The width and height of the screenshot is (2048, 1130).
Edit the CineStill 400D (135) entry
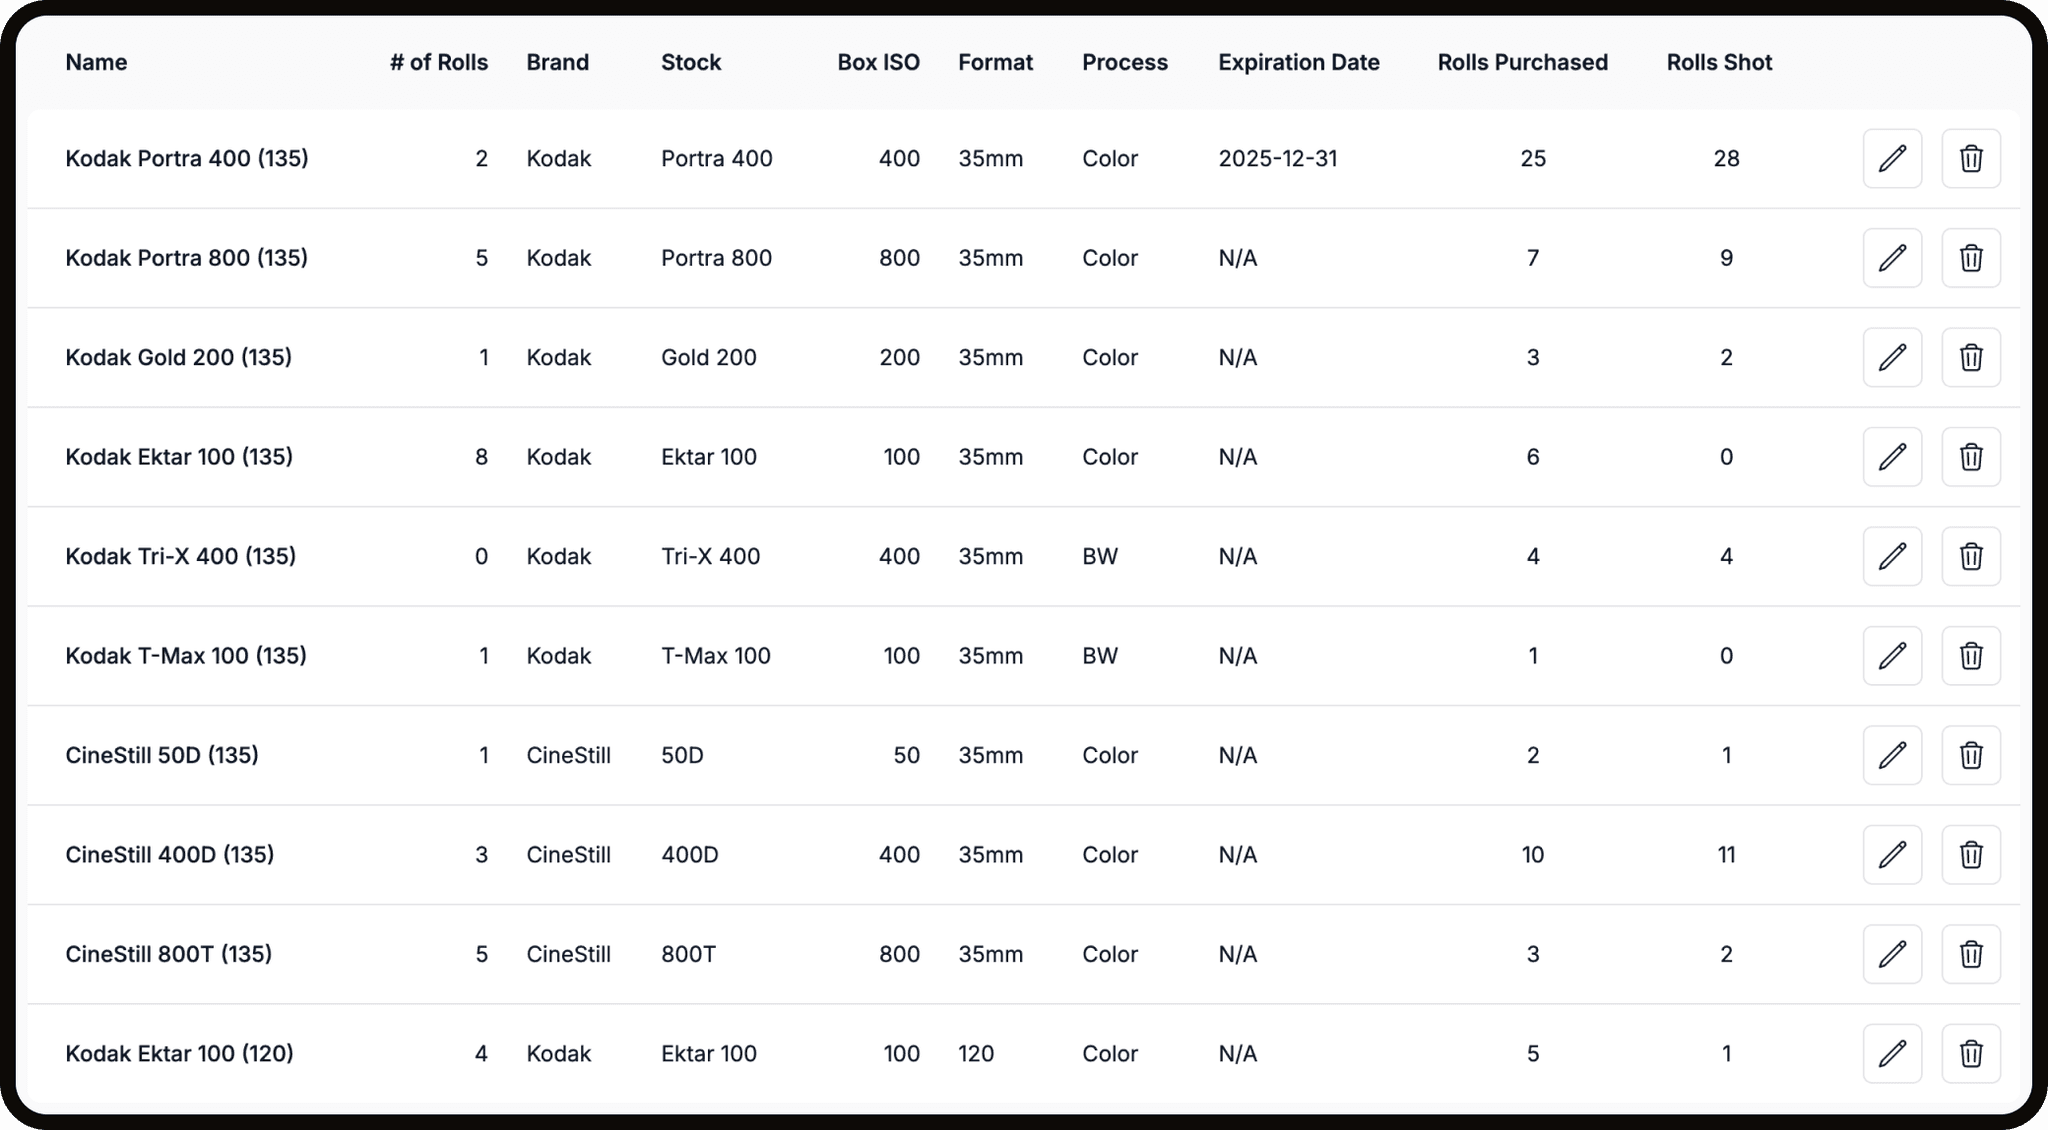pos(1892,855)
